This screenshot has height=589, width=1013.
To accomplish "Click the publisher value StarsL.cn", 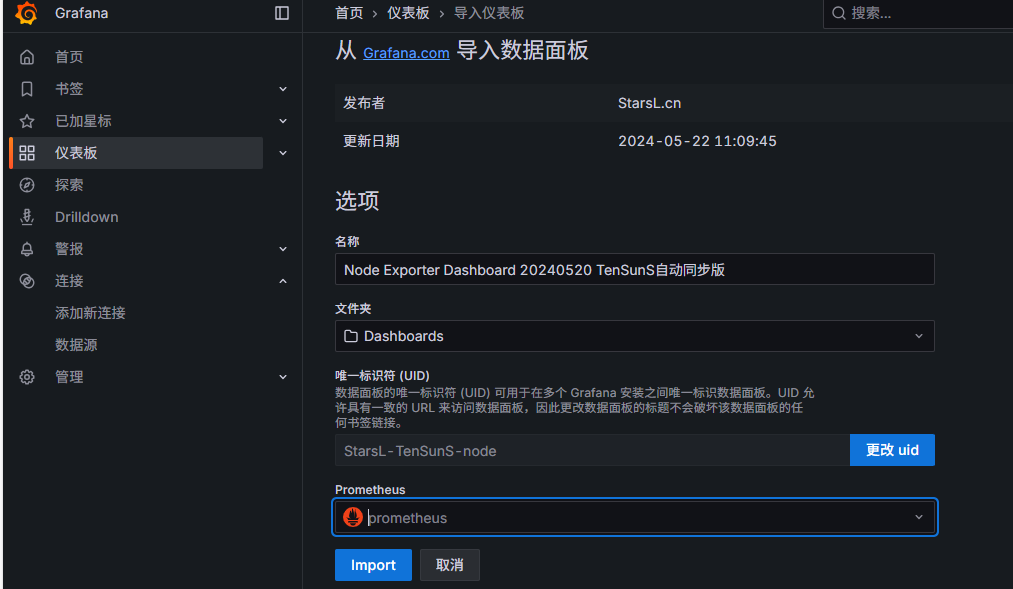I will (x=649, y=103).
